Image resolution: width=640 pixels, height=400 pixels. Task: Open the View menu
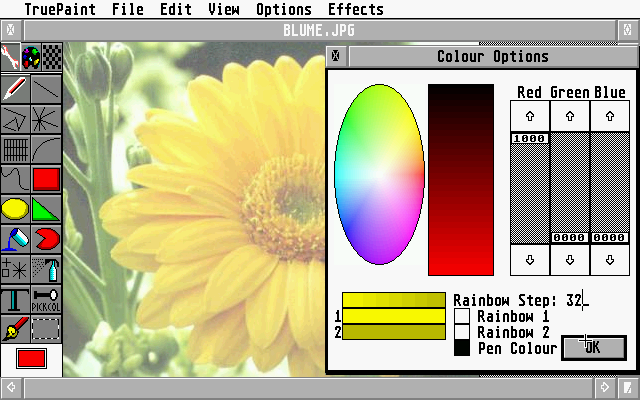pyautogui.click(x=224, y=9)
